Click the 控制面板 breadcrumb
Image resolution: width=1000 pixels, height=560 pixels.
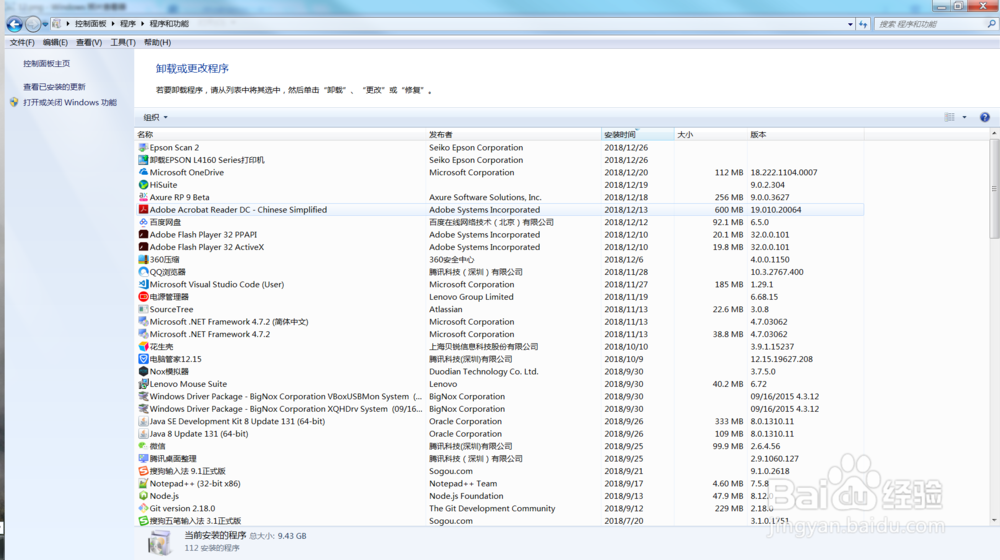pyautogui.click(x=91, y=24)
